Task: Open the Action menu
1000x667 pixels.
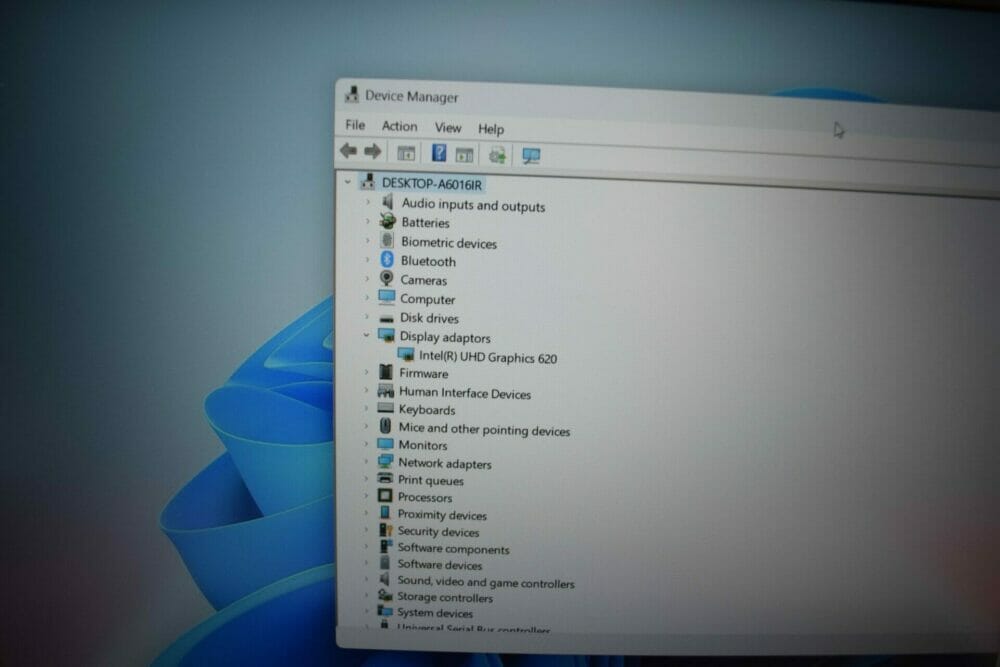Action: (x=399, y=126)
